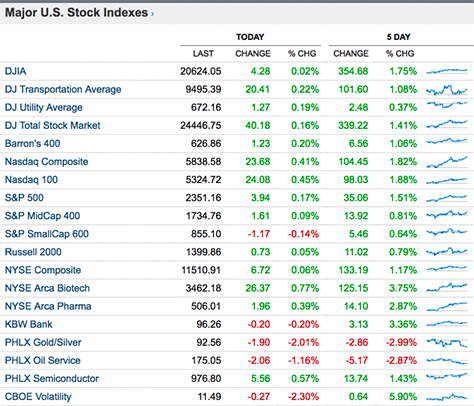Open the Nasdaq 100 link

coord(31,180)
